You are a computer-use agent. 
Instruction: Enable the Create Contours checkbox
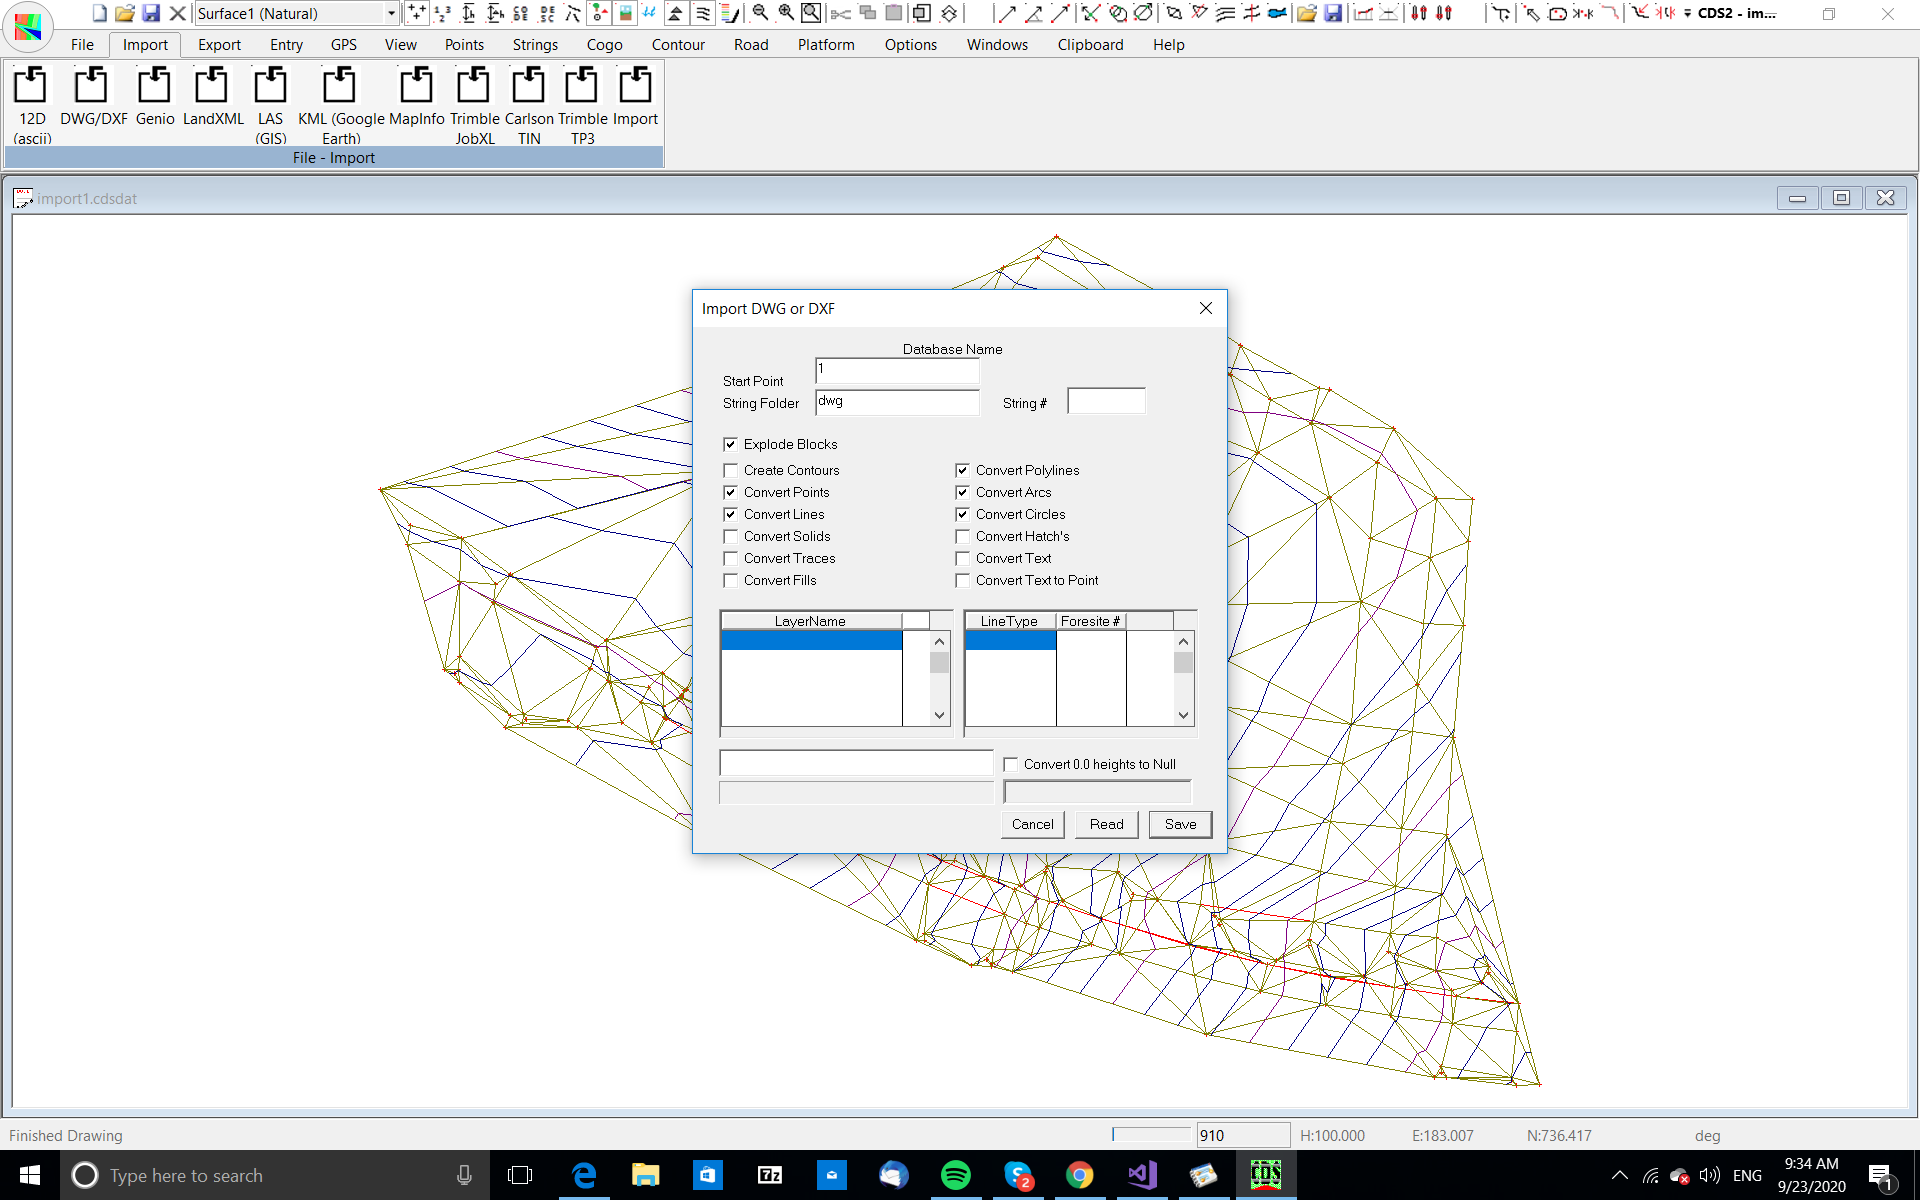coord(731,470)
